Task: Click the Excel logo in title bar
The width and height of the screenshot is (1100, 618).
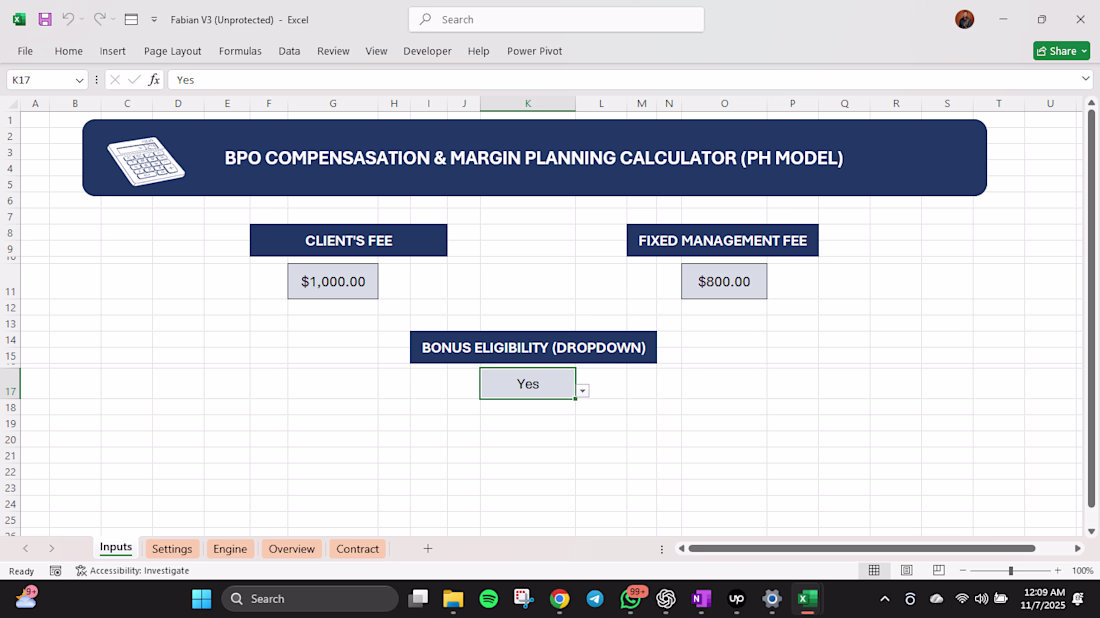Action: click(x=19, y=20)
